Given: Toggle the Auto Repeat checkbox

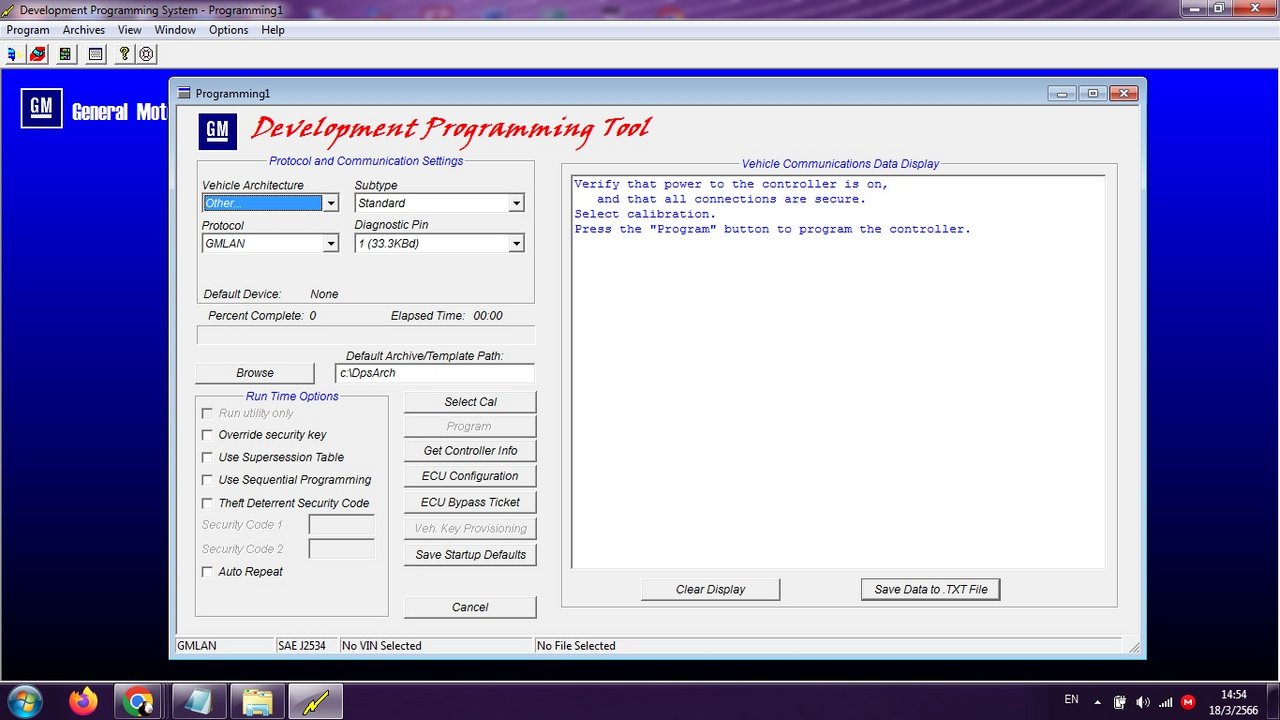Looking at the screenshot, I should [208, 572].
